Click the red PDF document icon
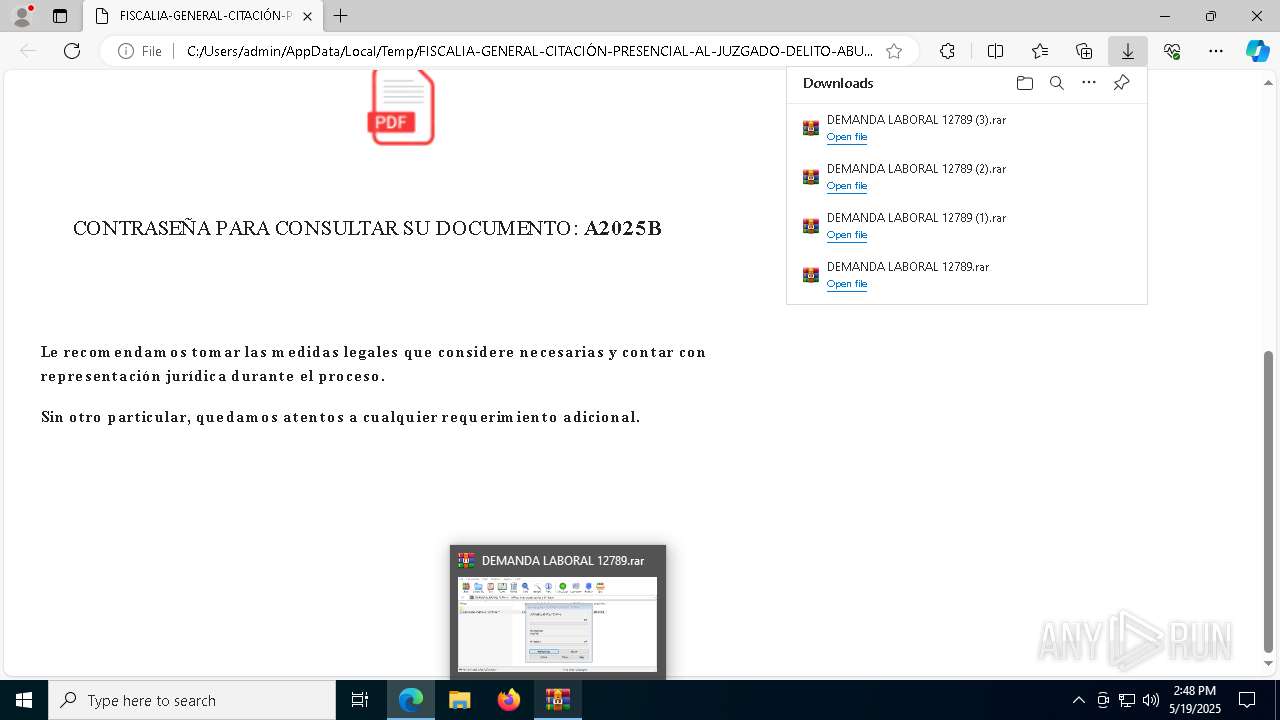 [x=401, y=107]
